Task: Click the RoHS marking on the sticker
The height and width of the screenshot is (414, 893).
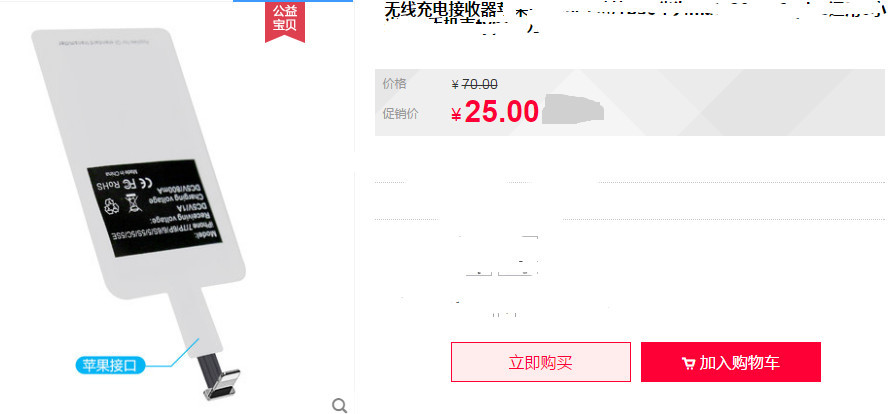Action: tap(106, 186)
